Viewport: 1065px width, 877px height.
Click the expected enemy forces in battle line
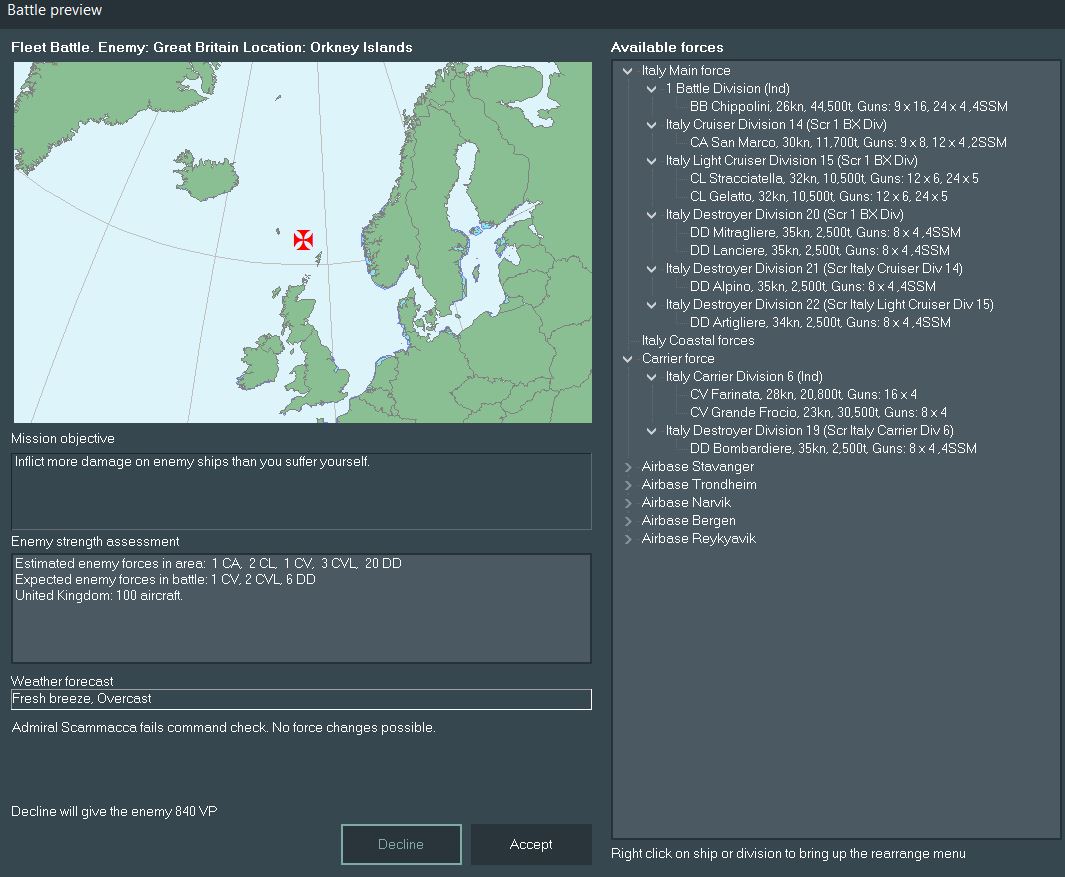[x=165, y=579]
